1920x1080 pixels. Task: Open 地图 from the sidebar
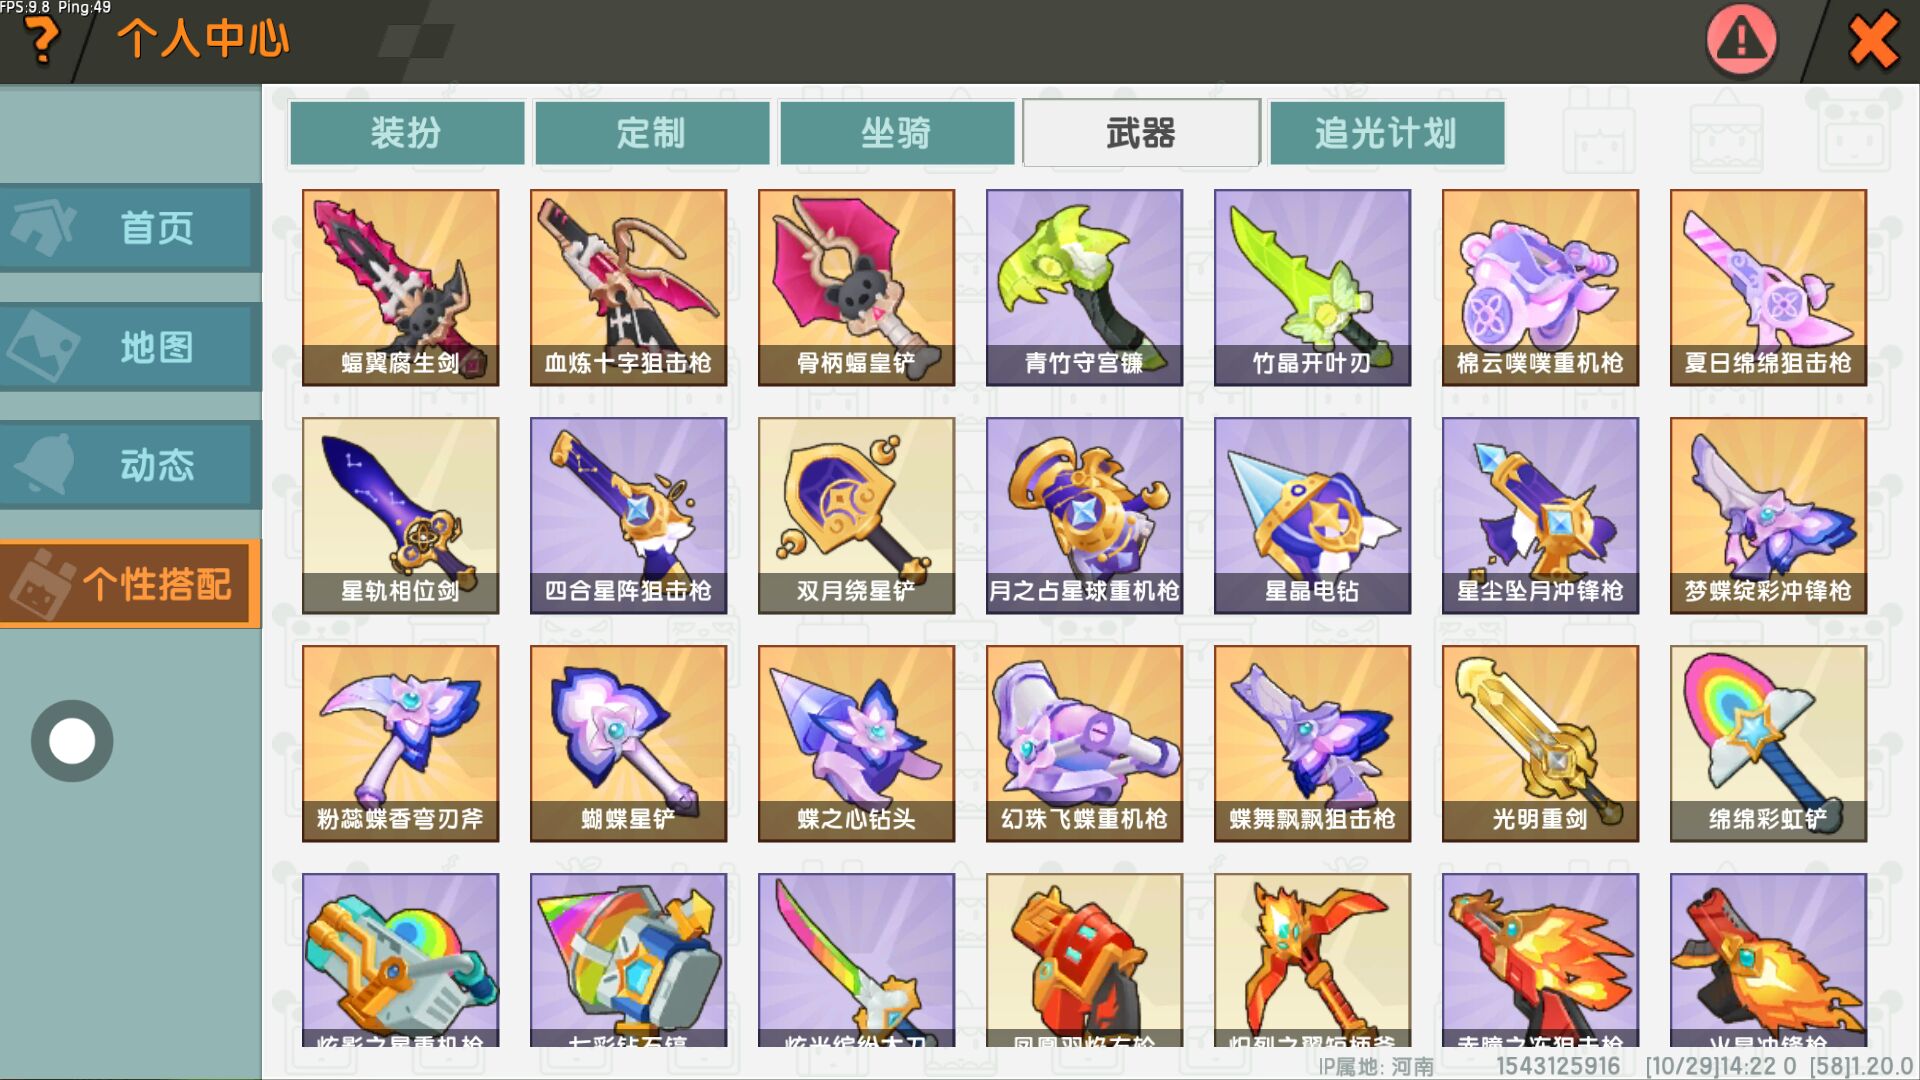(130, 347)
